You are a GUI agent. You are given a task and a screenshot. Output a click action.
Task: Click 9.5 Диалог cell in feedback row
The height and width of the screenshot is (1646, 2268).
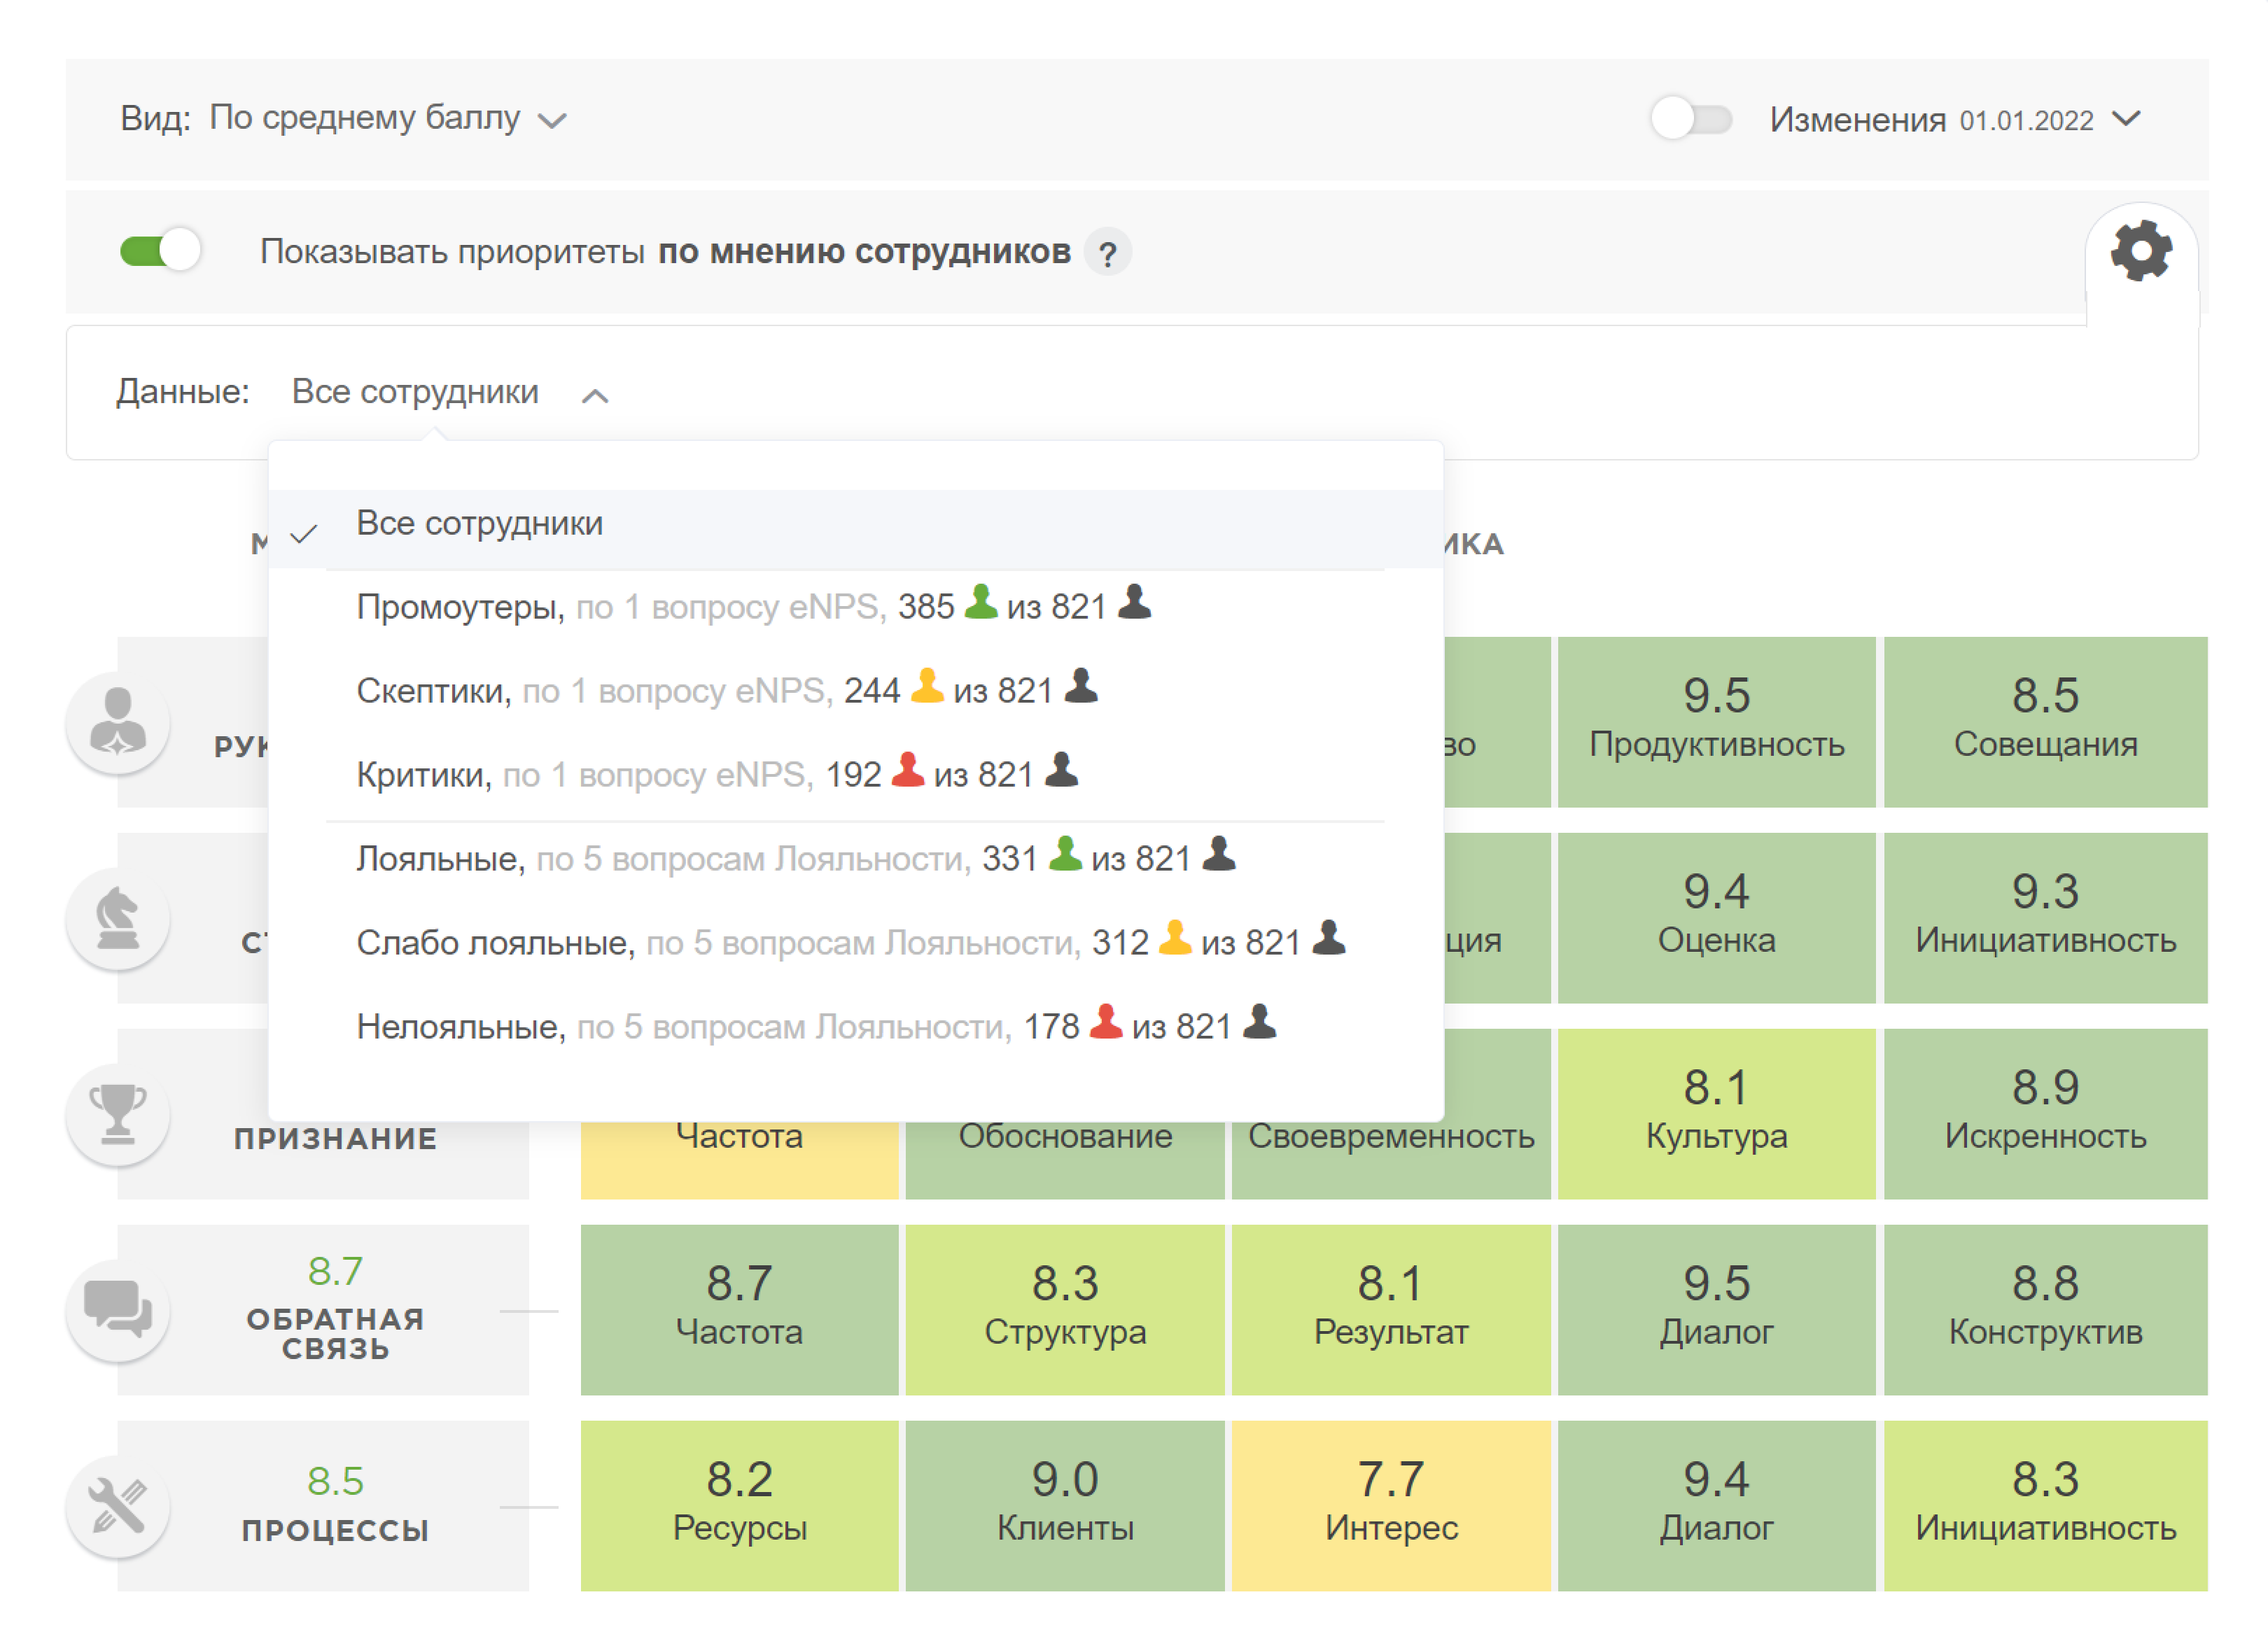coord(1716,1309)
